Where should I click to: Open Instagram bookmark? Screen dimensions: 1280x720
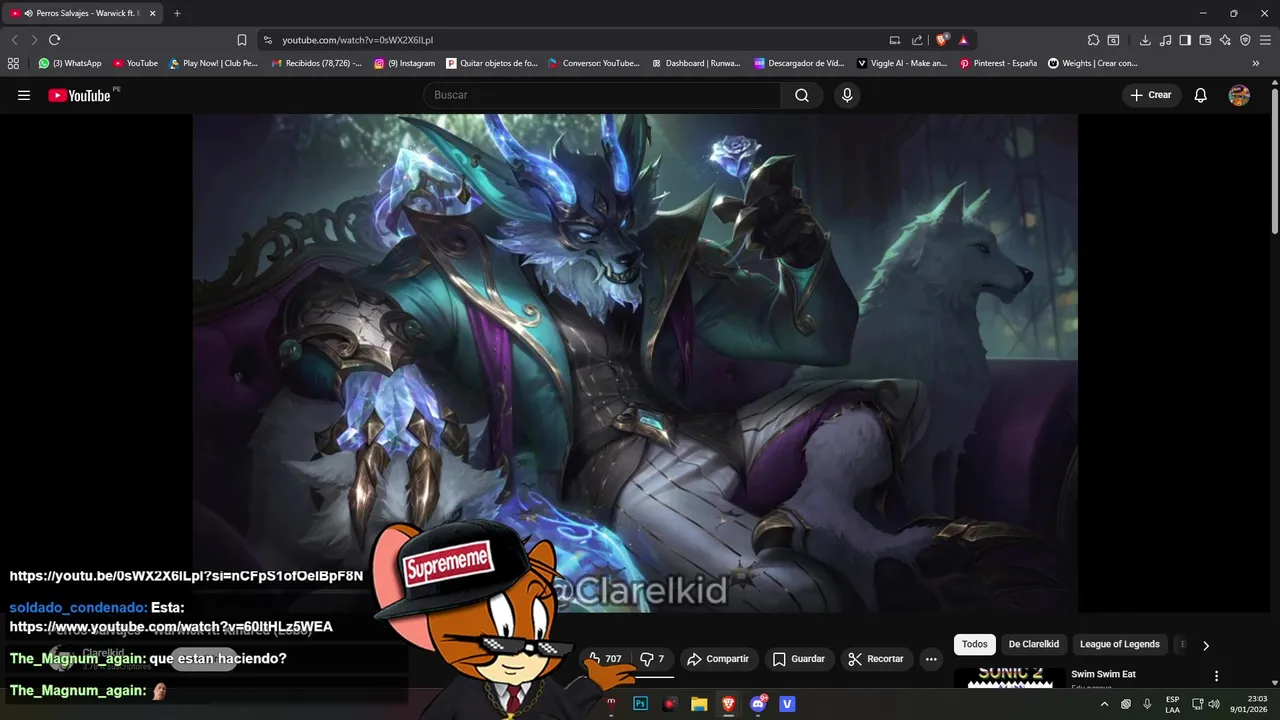coord(405,63)
